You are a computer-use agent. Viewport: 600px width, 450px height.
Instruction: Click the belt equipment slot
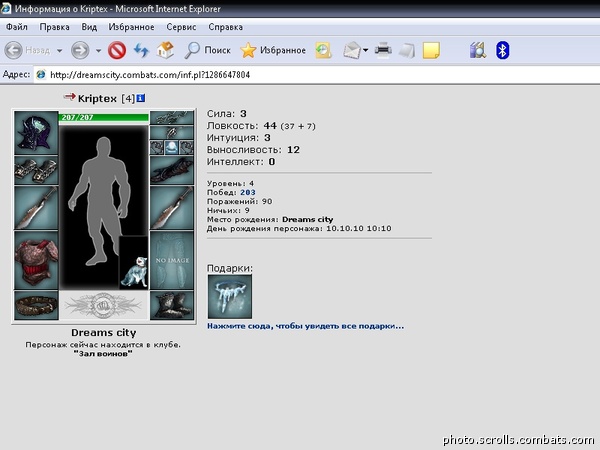tap(36, 305)
